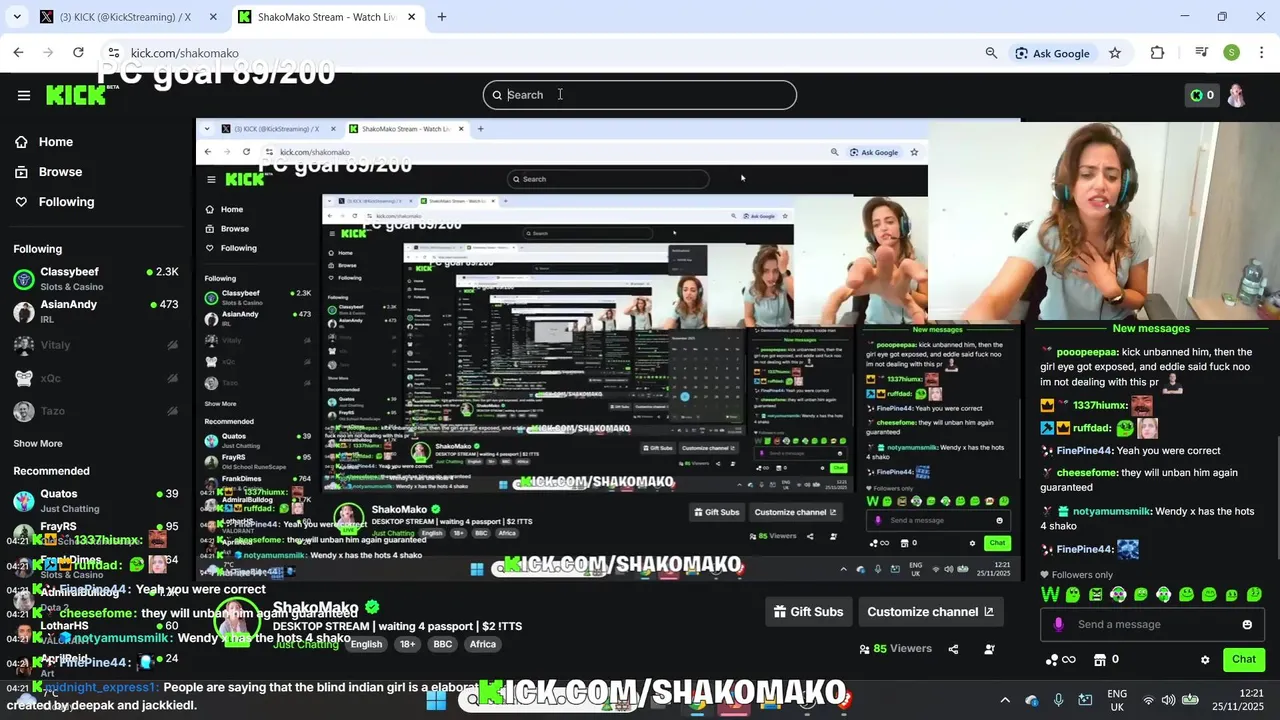This screenshot has width=1280, height=720.
Task: Open the browser Extensions icon
Action: click(x=1157, y=53)
